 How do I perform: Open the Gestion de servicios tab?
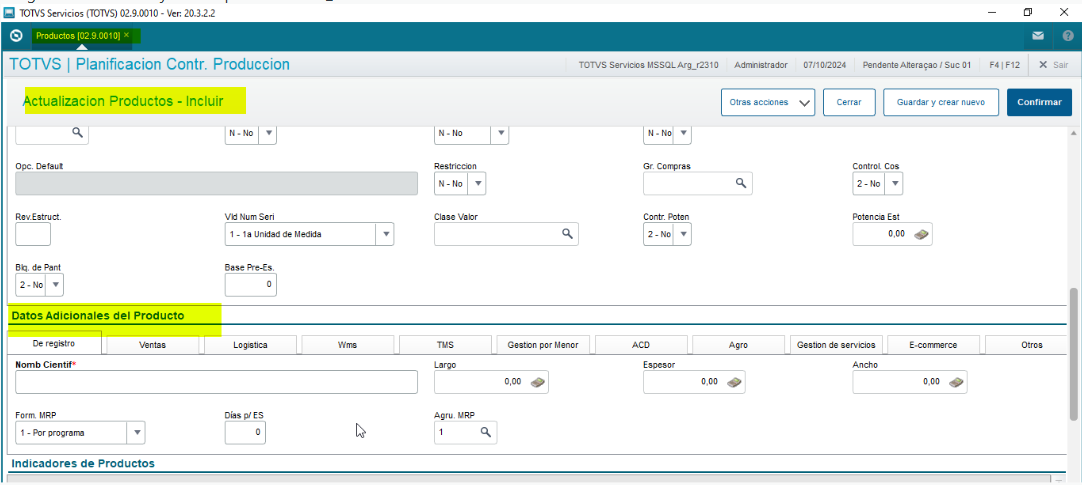point(836,344)
